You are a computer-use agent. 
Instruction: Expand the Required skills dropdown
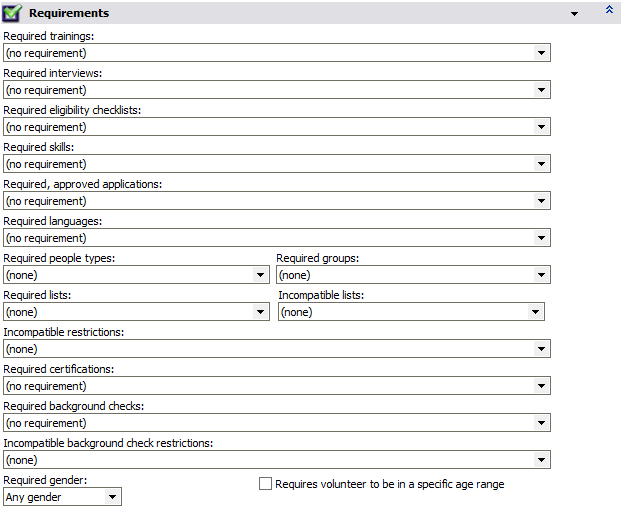[x=541, y=164]
